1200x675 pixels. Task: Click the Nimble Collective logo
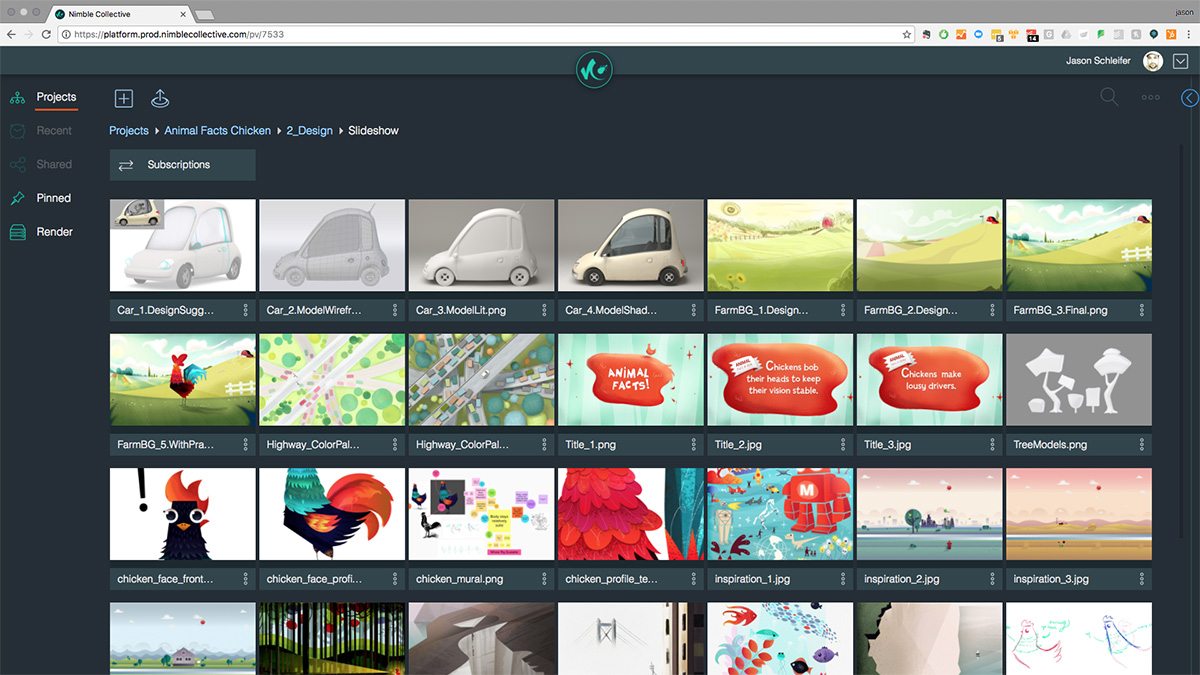point(594,70)
